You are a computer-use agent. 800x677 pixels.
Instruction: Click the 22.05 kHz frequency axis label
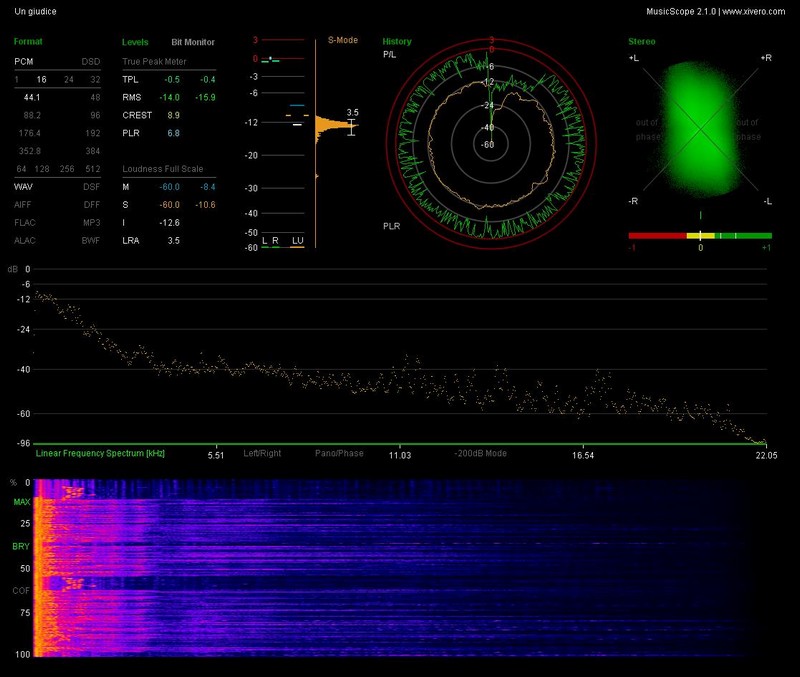tap(766, 455)
